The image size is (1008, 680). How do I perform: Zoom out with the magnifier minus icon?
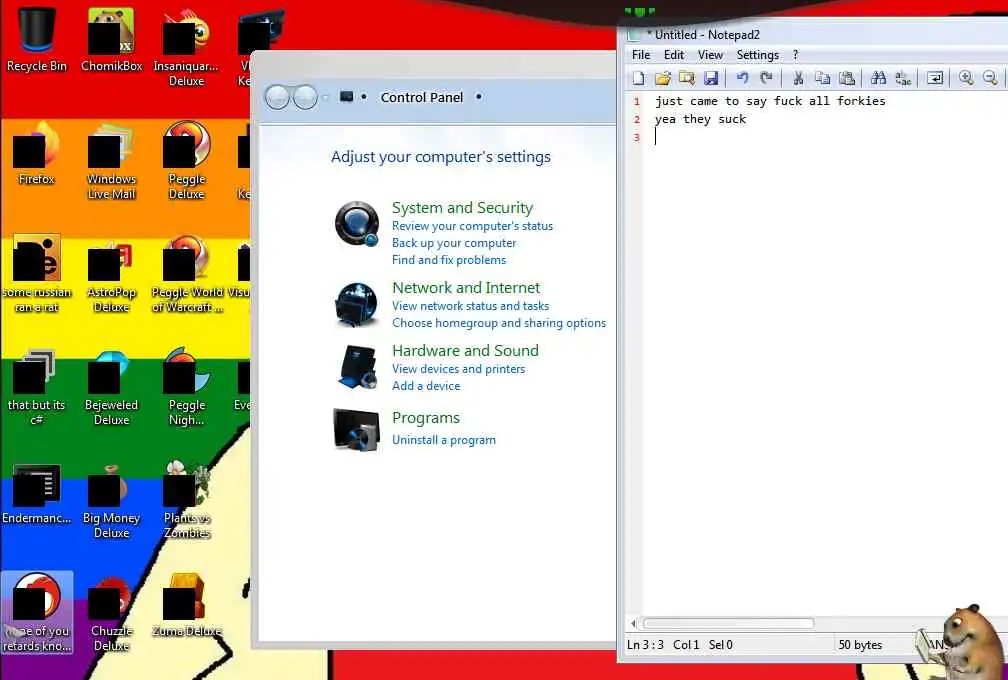[991, 78]
